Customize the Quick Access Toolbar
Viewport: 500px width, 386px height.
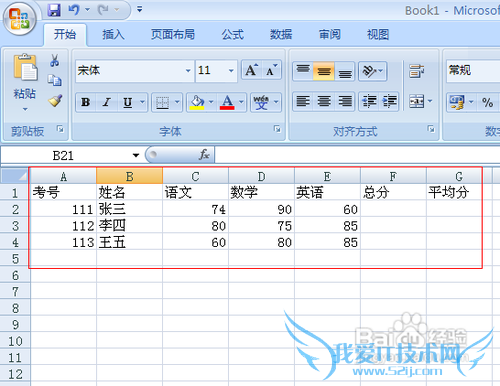point(140,9)
